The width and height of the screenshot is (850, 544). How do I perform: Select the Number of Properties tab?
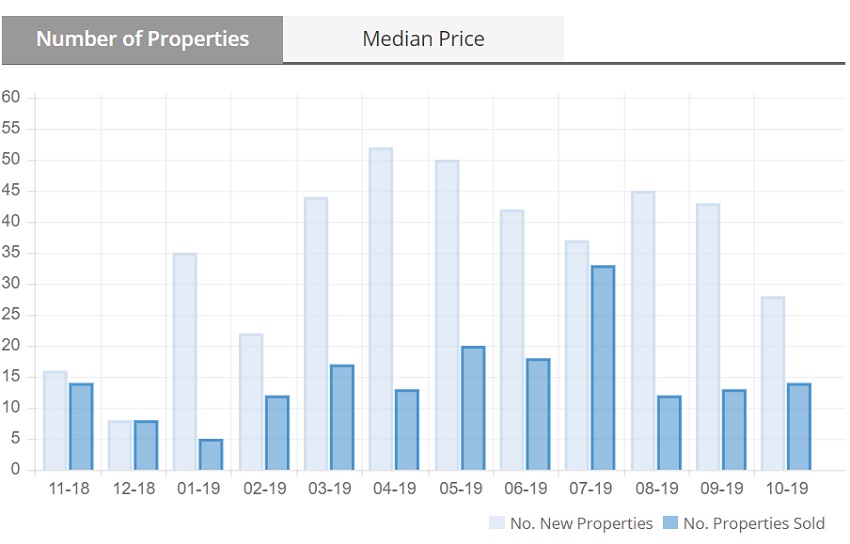142,39
